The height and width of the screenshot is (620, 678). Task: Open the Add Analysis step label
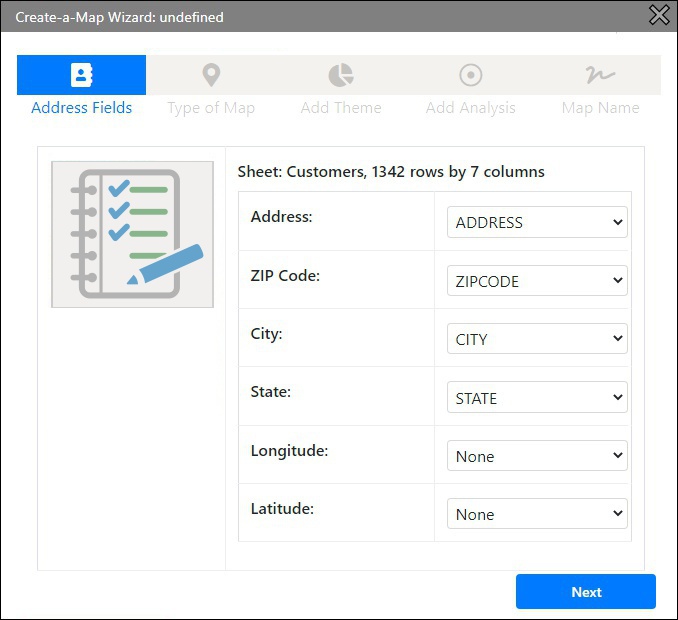pyautogui.click(x=470, y=108)
